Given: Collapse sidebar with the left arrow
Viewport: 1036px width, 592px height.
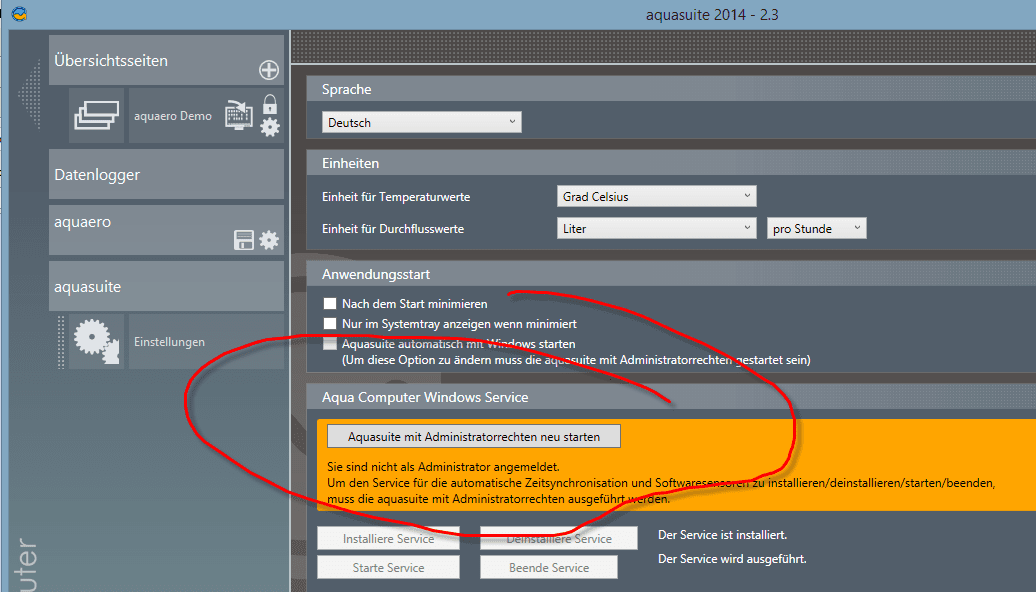Looking at the screenshot, I should (x=30, y=94).
